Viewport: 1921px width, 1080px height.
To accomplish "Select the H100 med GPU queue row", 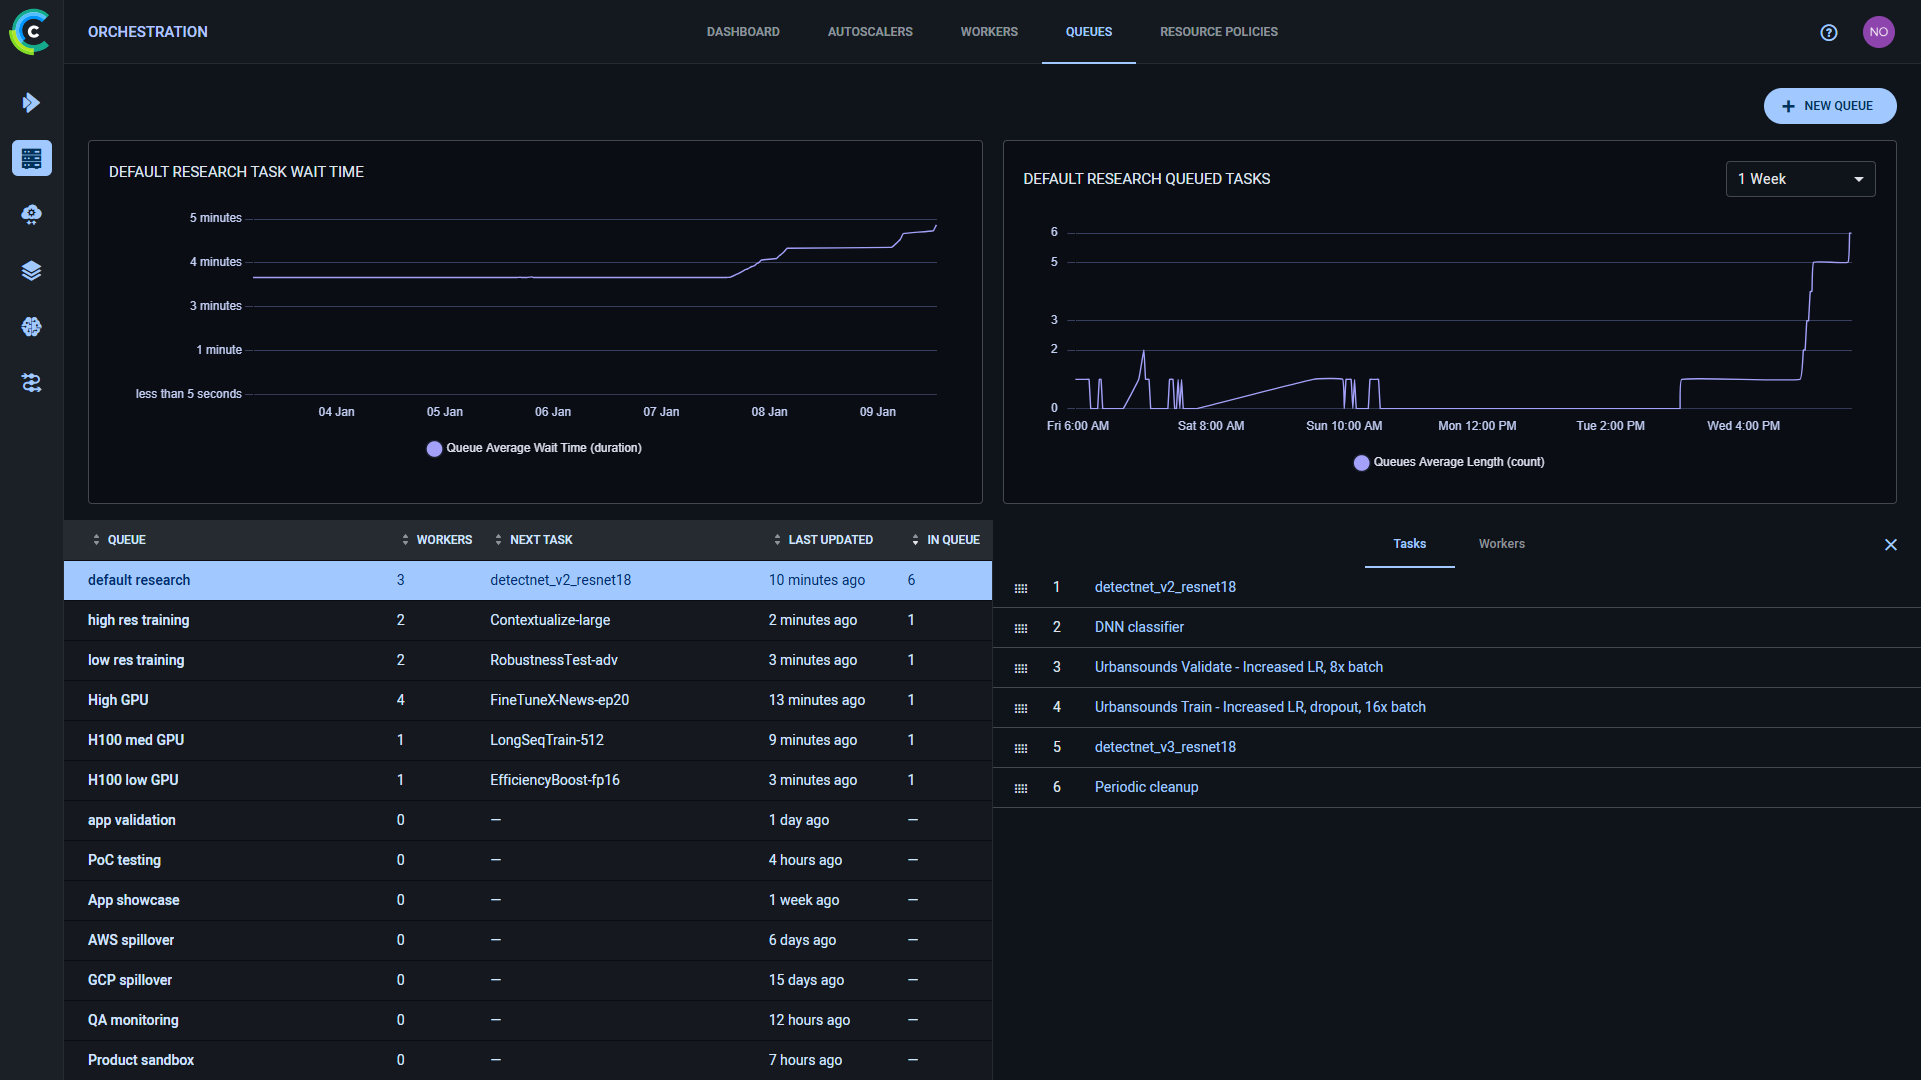I will point(136,740).
